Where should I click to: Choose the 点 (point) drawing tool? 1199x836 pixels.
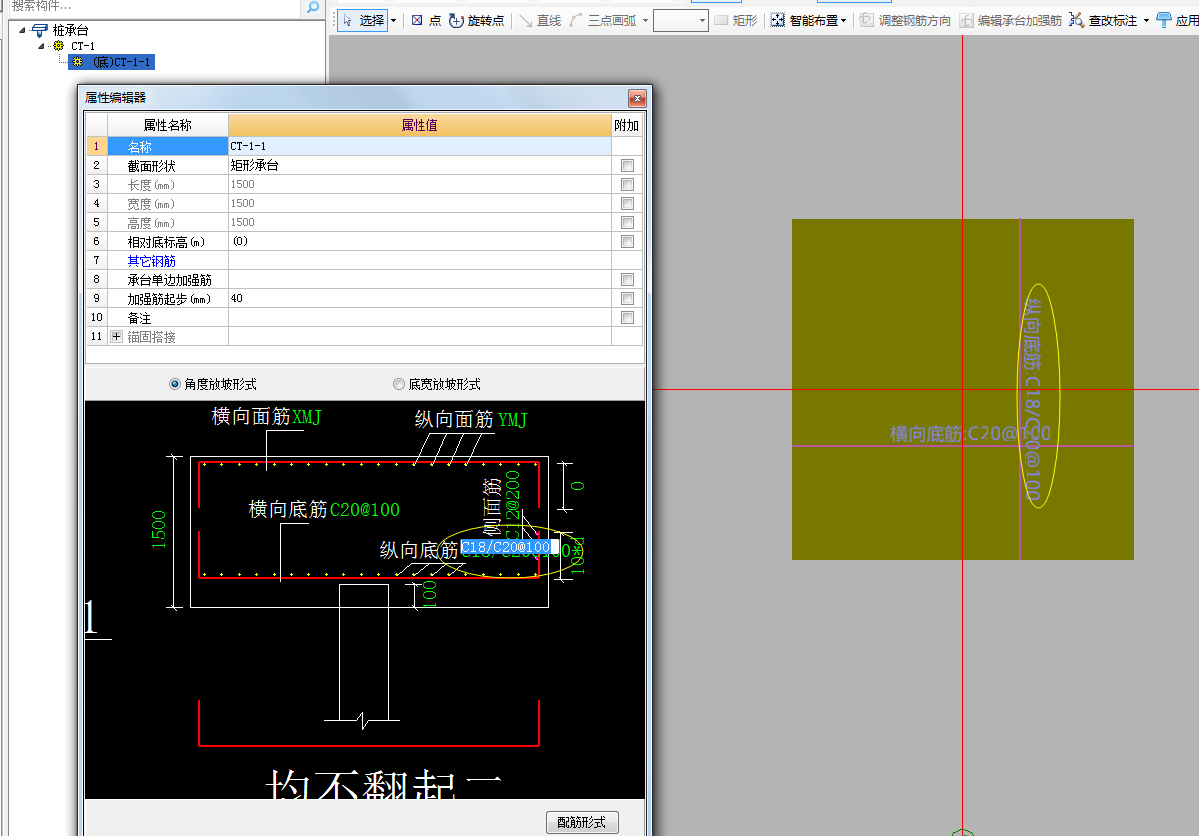(x=426, y=21)
